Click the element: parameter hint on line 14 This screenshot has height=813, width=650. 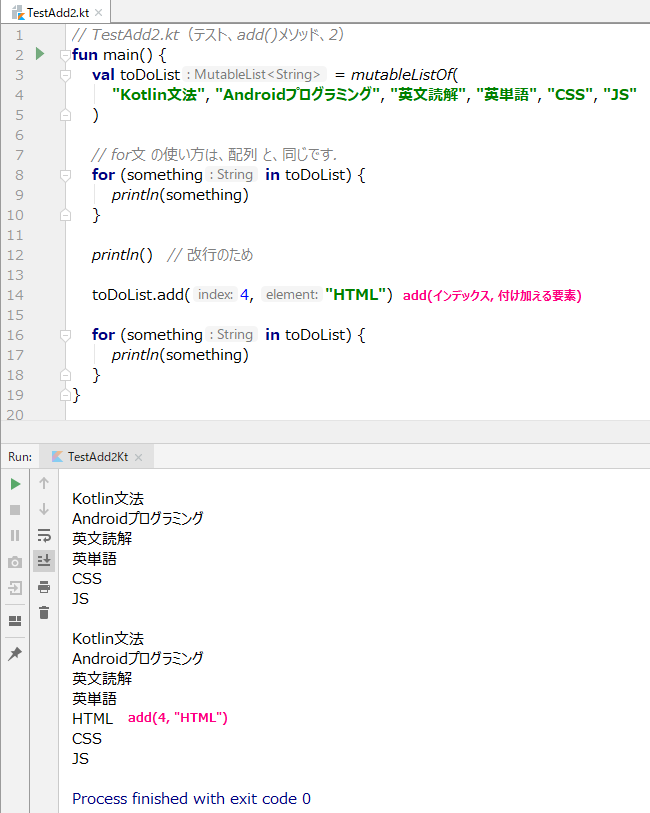[292, 295]
